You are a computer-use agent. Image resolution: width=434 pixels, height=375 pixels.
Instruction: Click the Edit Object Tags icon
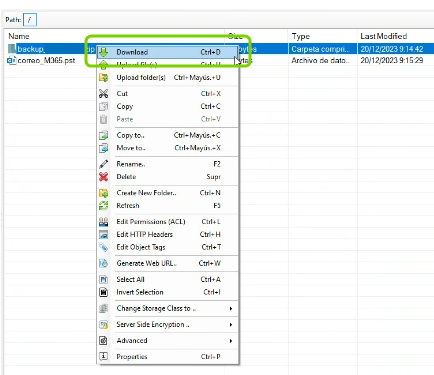click(x=104, y=247)
